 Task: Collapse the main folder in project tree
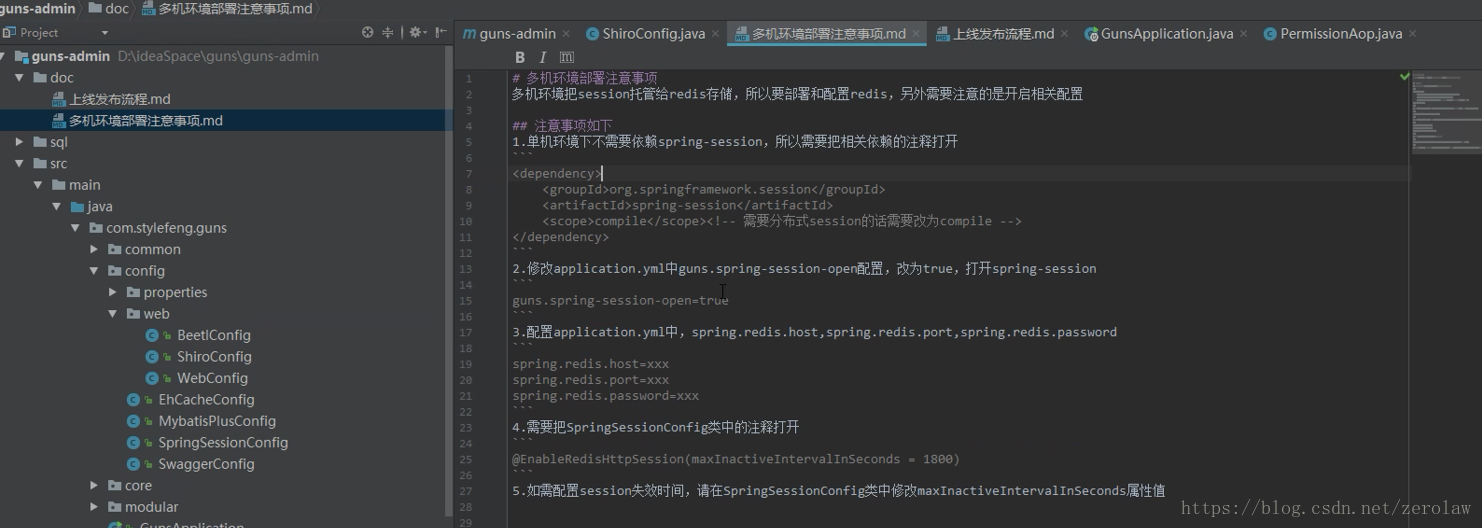38,185
